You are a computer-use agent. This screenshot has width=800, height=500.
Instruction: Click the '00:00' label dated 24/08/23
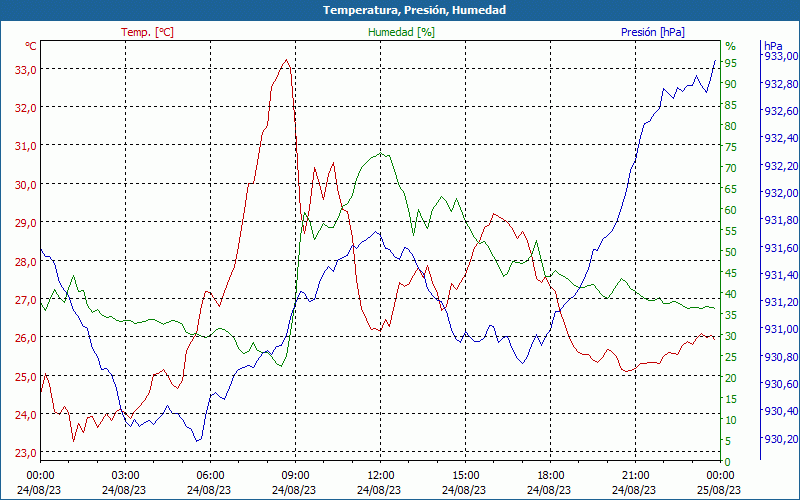point(39,476)
